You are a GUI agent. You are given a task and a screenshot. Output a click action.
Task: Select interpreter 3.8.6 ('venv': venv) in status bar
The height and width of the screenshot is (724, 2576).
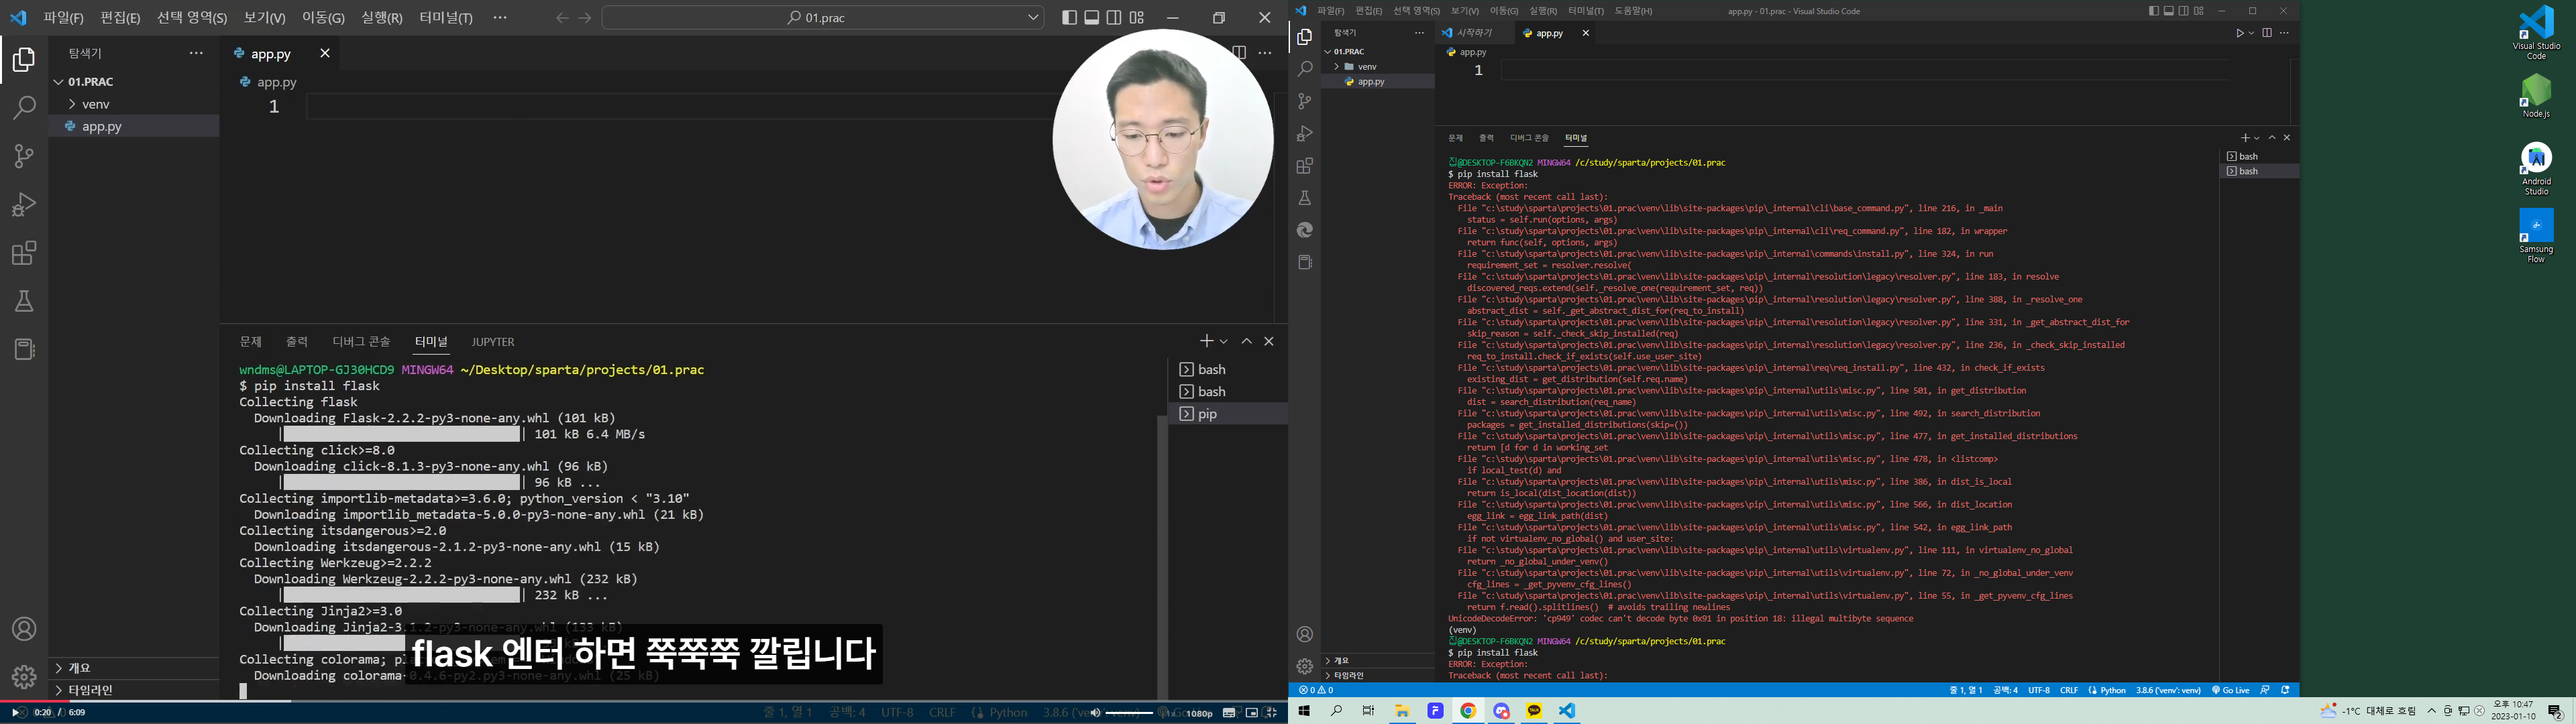2168,690
